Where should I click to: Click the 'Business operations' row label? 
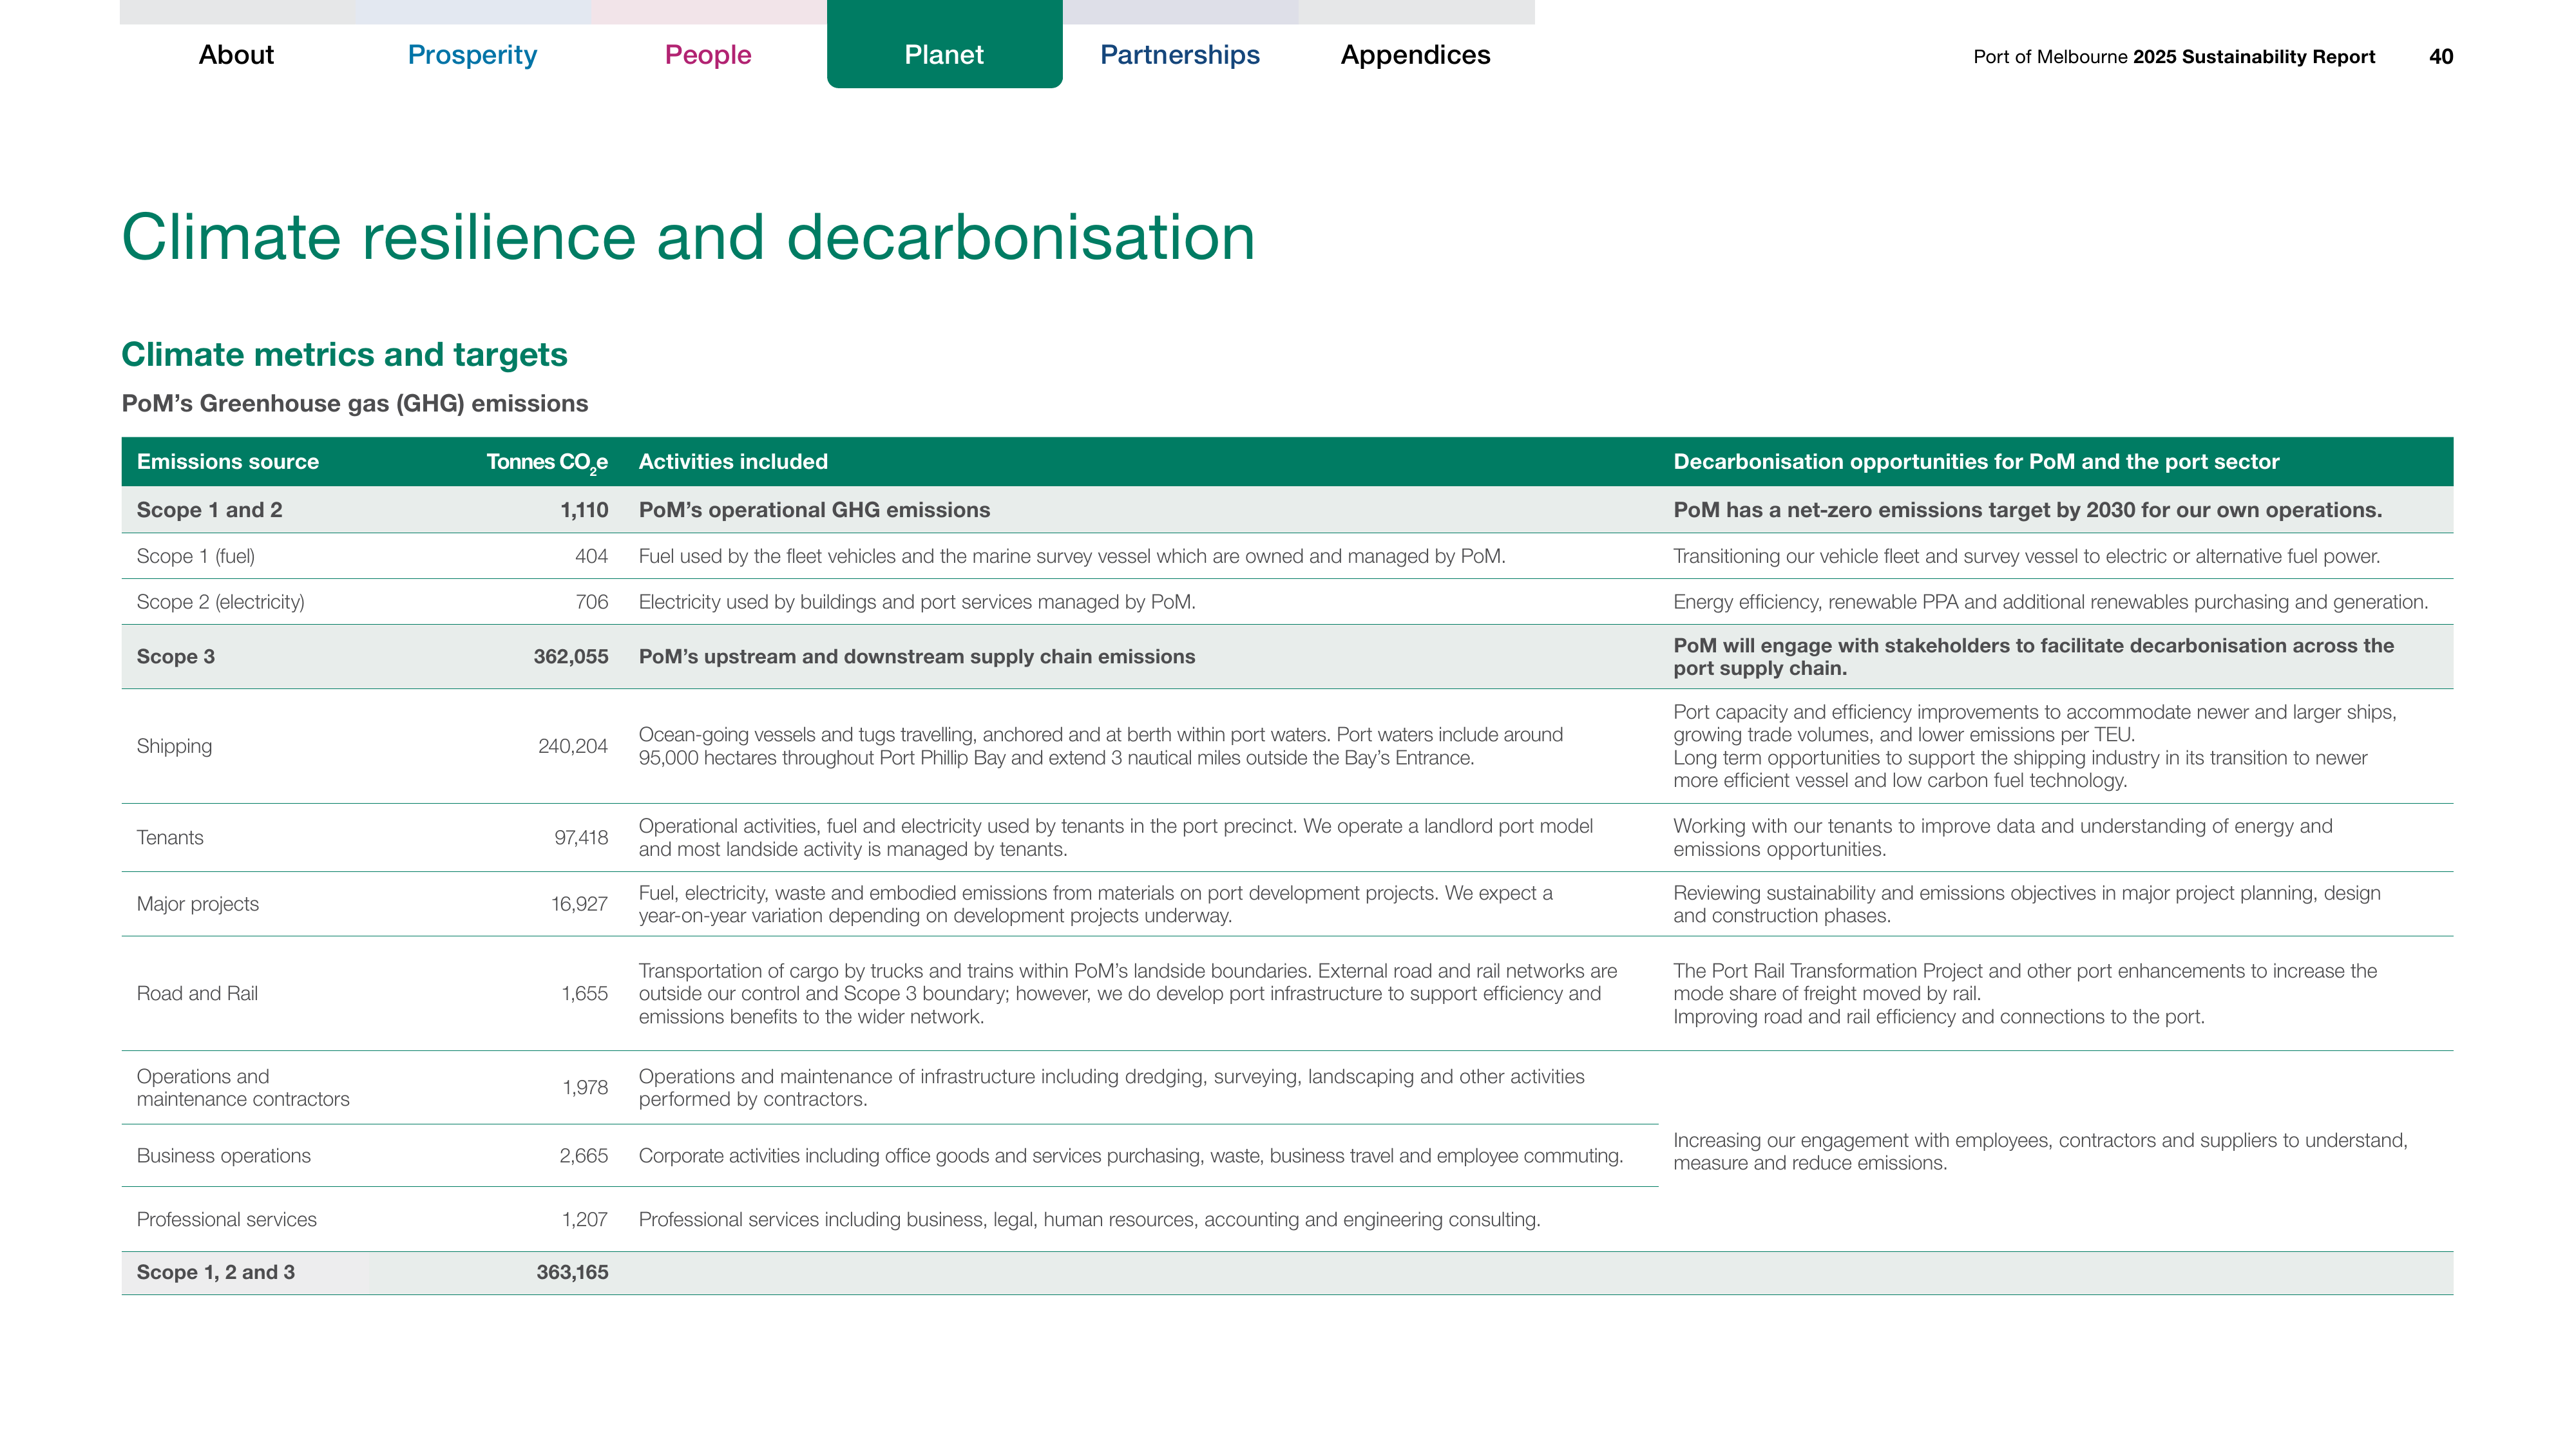point(224,1156)
